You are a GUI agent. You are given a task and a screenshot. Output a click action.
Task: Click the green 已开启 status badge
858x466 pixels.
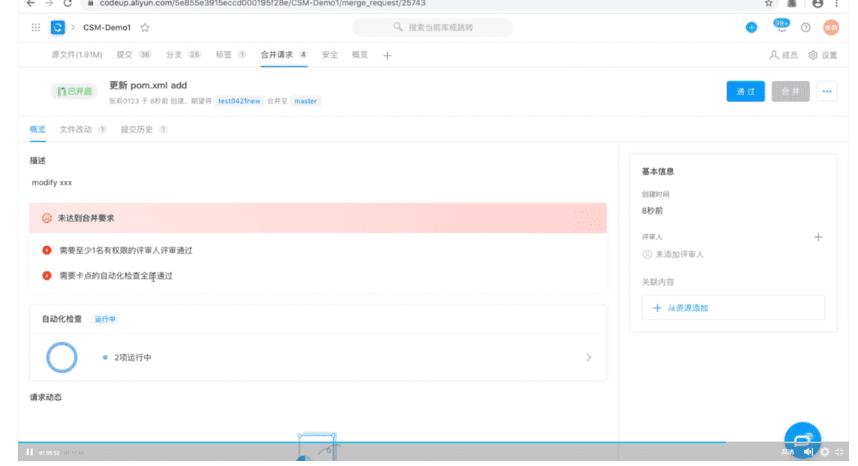pos(74,91)
